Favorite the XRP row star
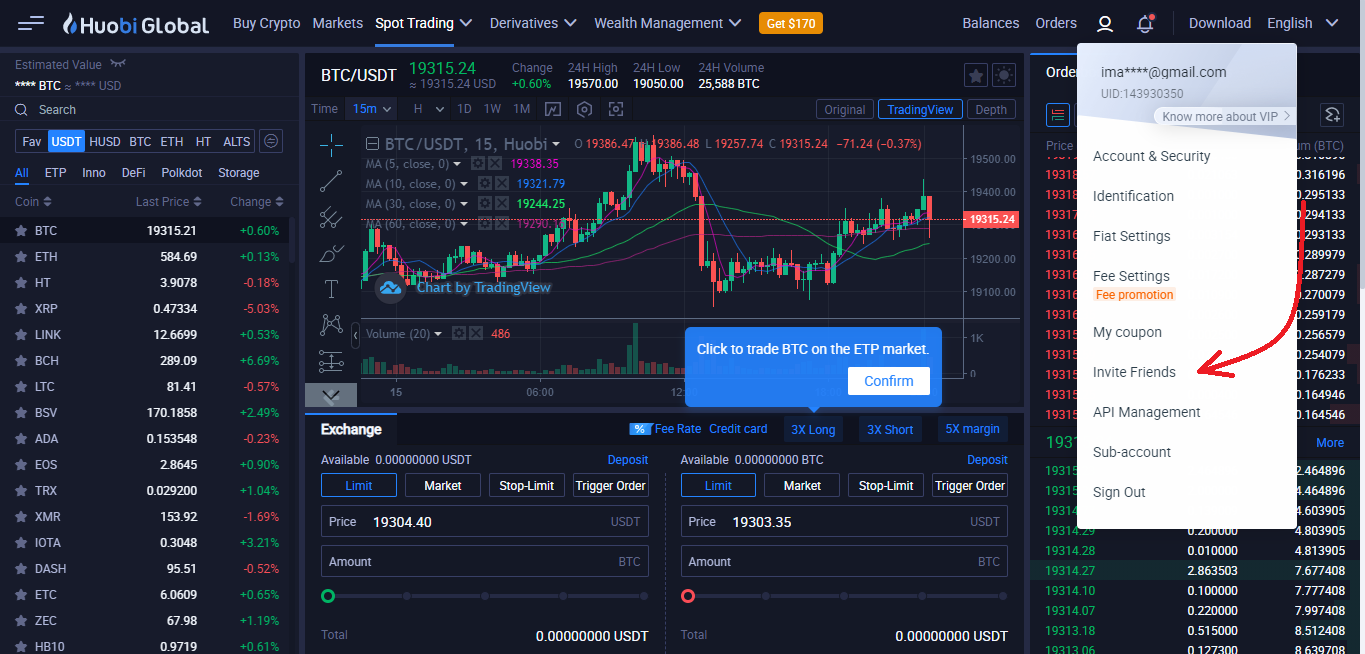1365x654 pixels. [x=20, y=309]
